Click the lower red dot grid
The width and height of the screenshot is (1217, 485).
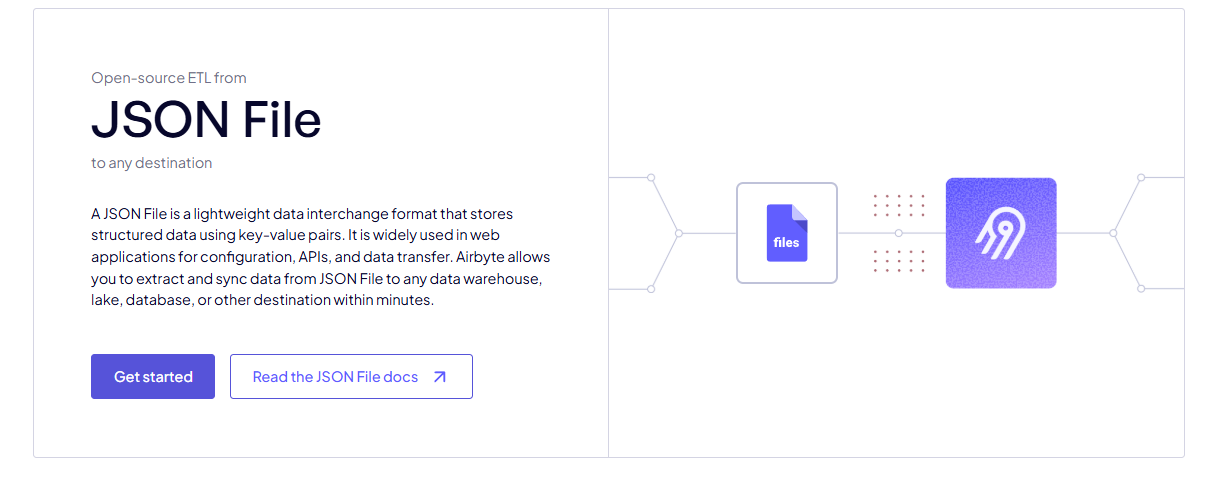[898, 260]
